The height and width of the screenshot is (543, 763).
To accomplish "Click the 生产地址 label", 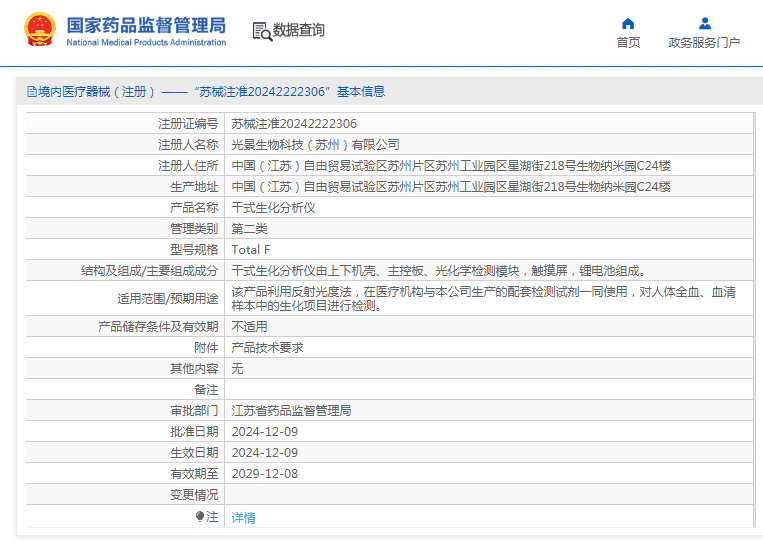I will click(x=194, y=186).
